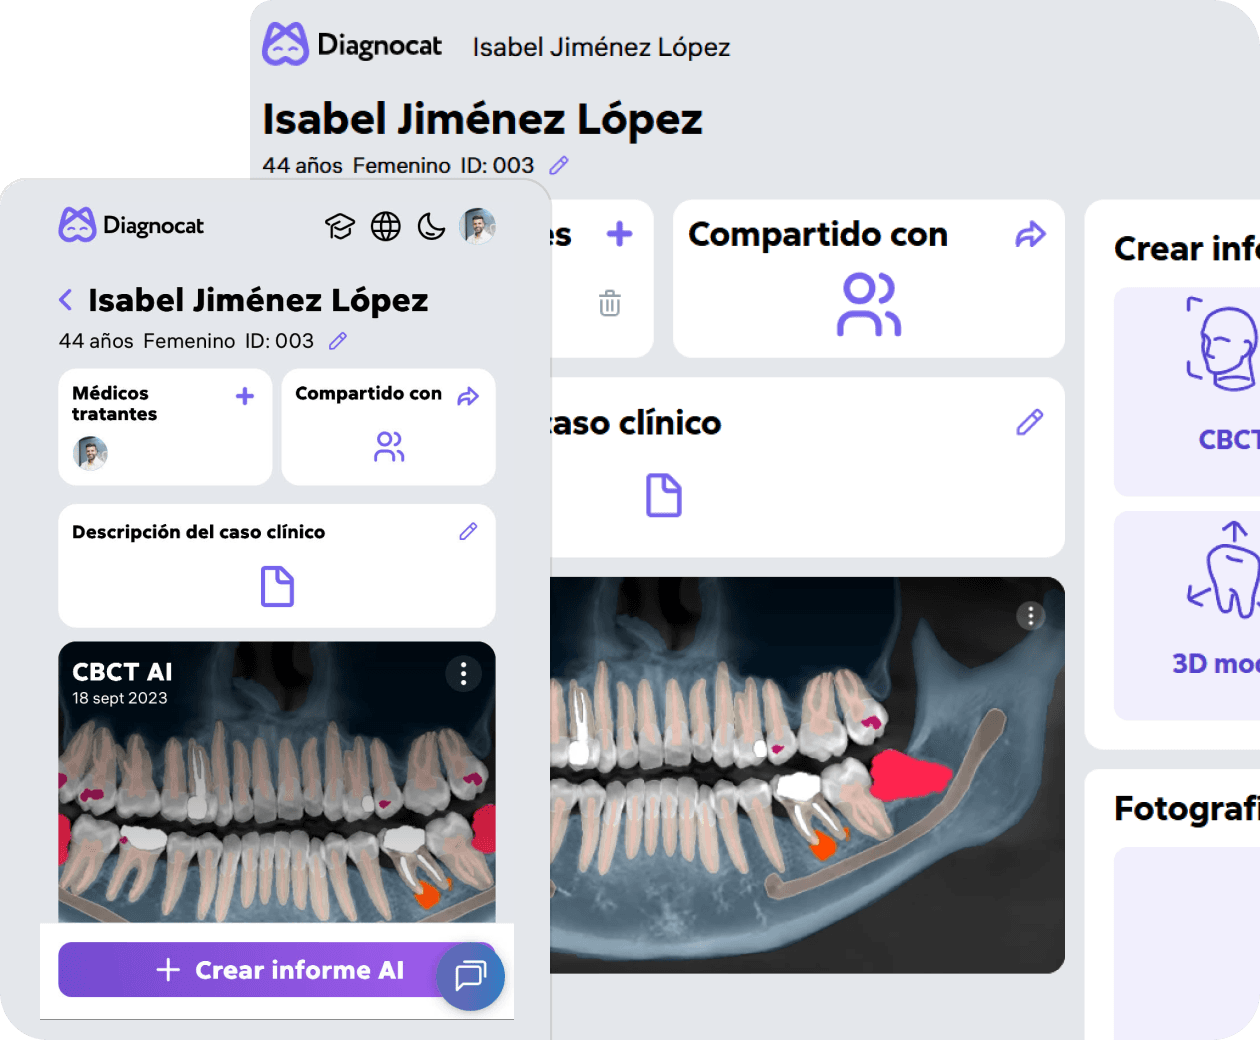The image size is (1260, 1040).
Task: Click the Diagnocat logo in desktop header
Action: [x=352, y=45]
